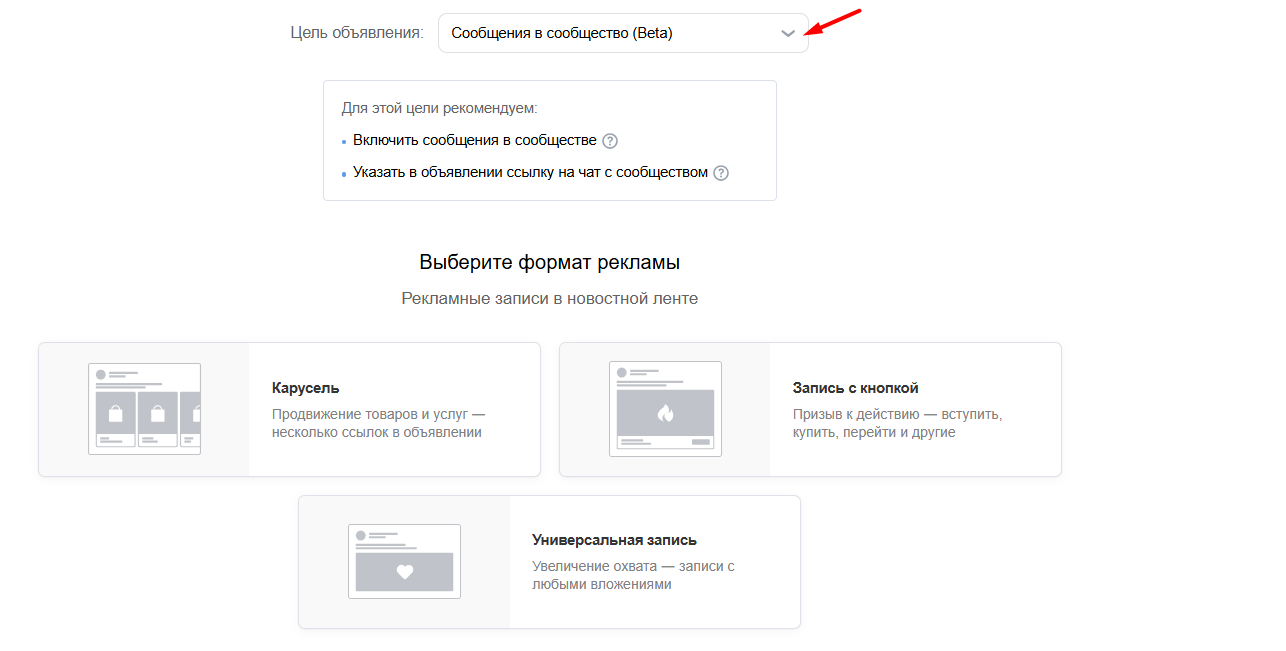Click 'Включить сообщения в сообществе' text

(475, 140)
